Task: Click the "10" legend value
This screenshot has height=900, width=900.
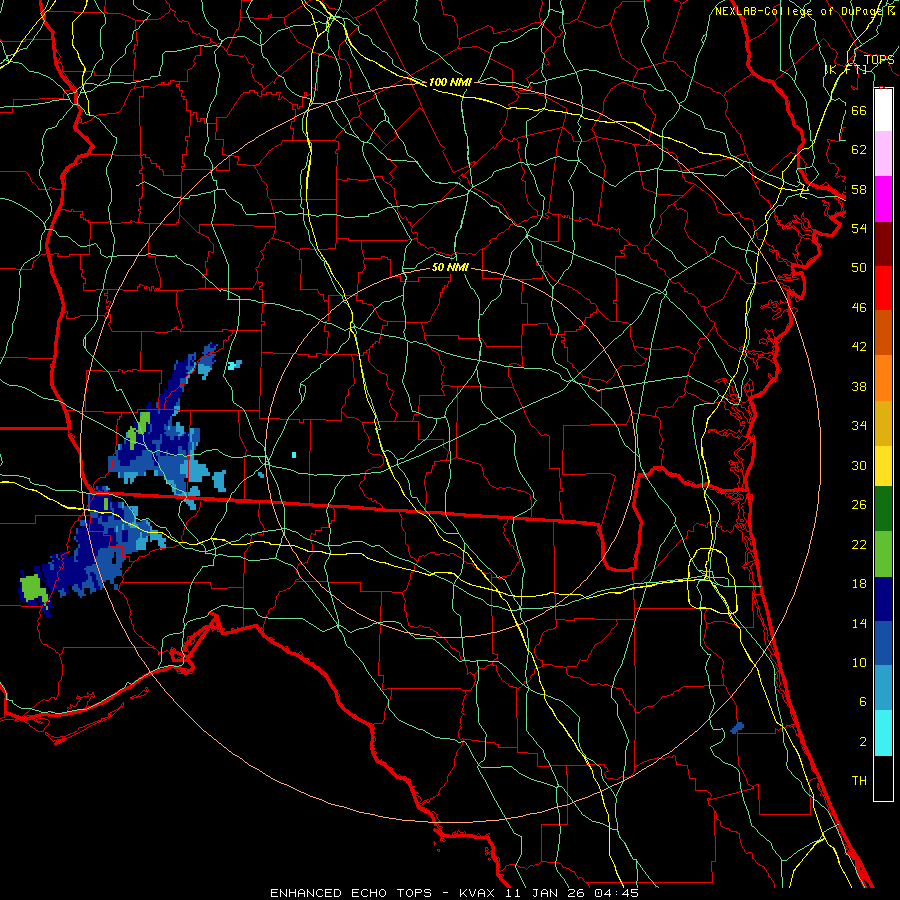Action: (x=859, y=663)
